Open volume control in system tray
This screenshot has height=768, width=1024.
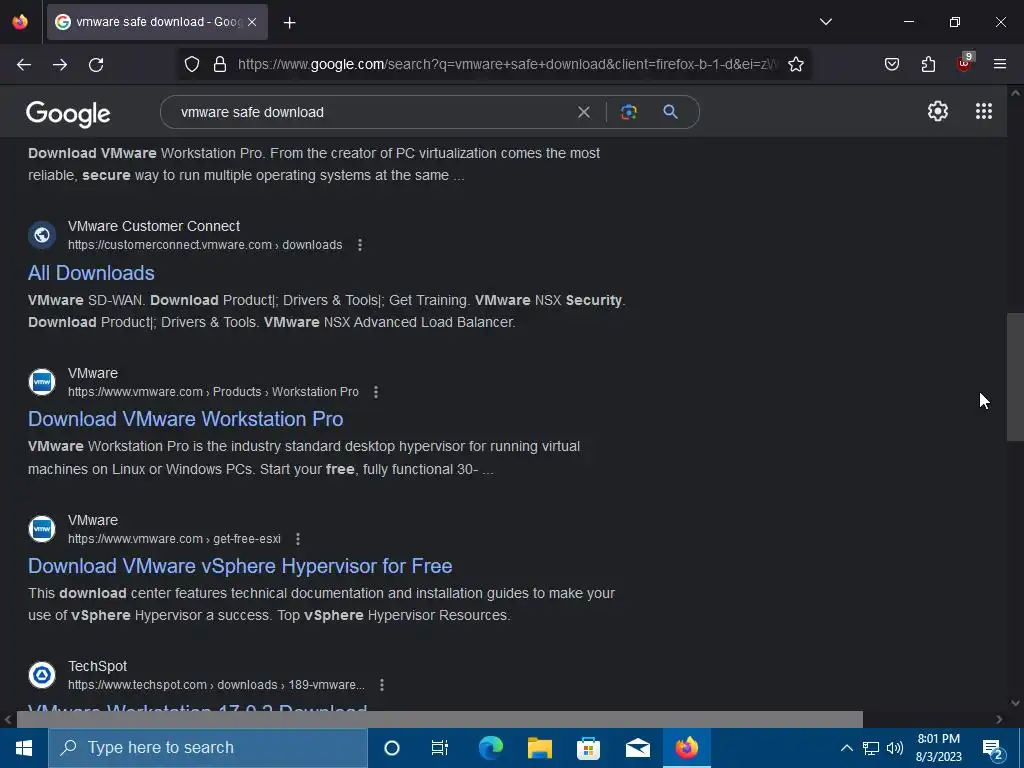click(x=895, y=748)
